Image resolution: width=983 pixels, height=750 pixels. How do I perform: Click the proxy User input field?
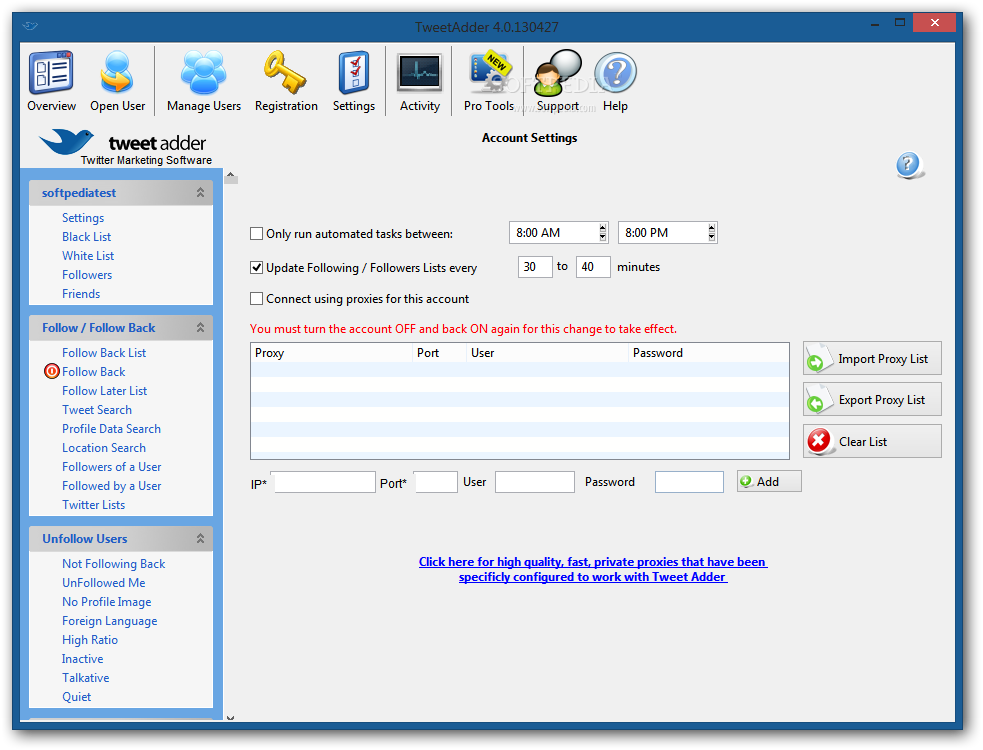(535, 482)
